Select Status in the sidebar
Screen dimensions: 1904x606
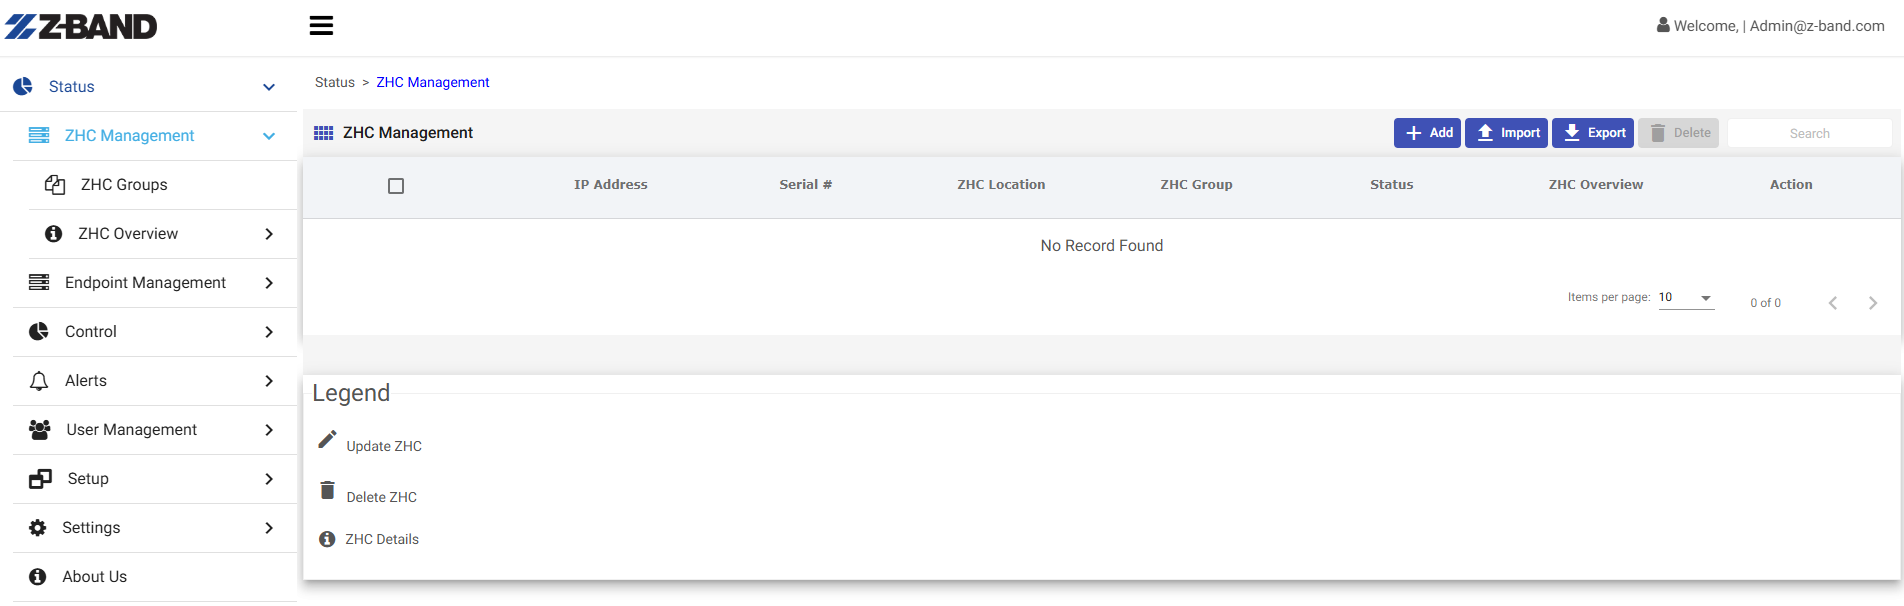[72, 87]
